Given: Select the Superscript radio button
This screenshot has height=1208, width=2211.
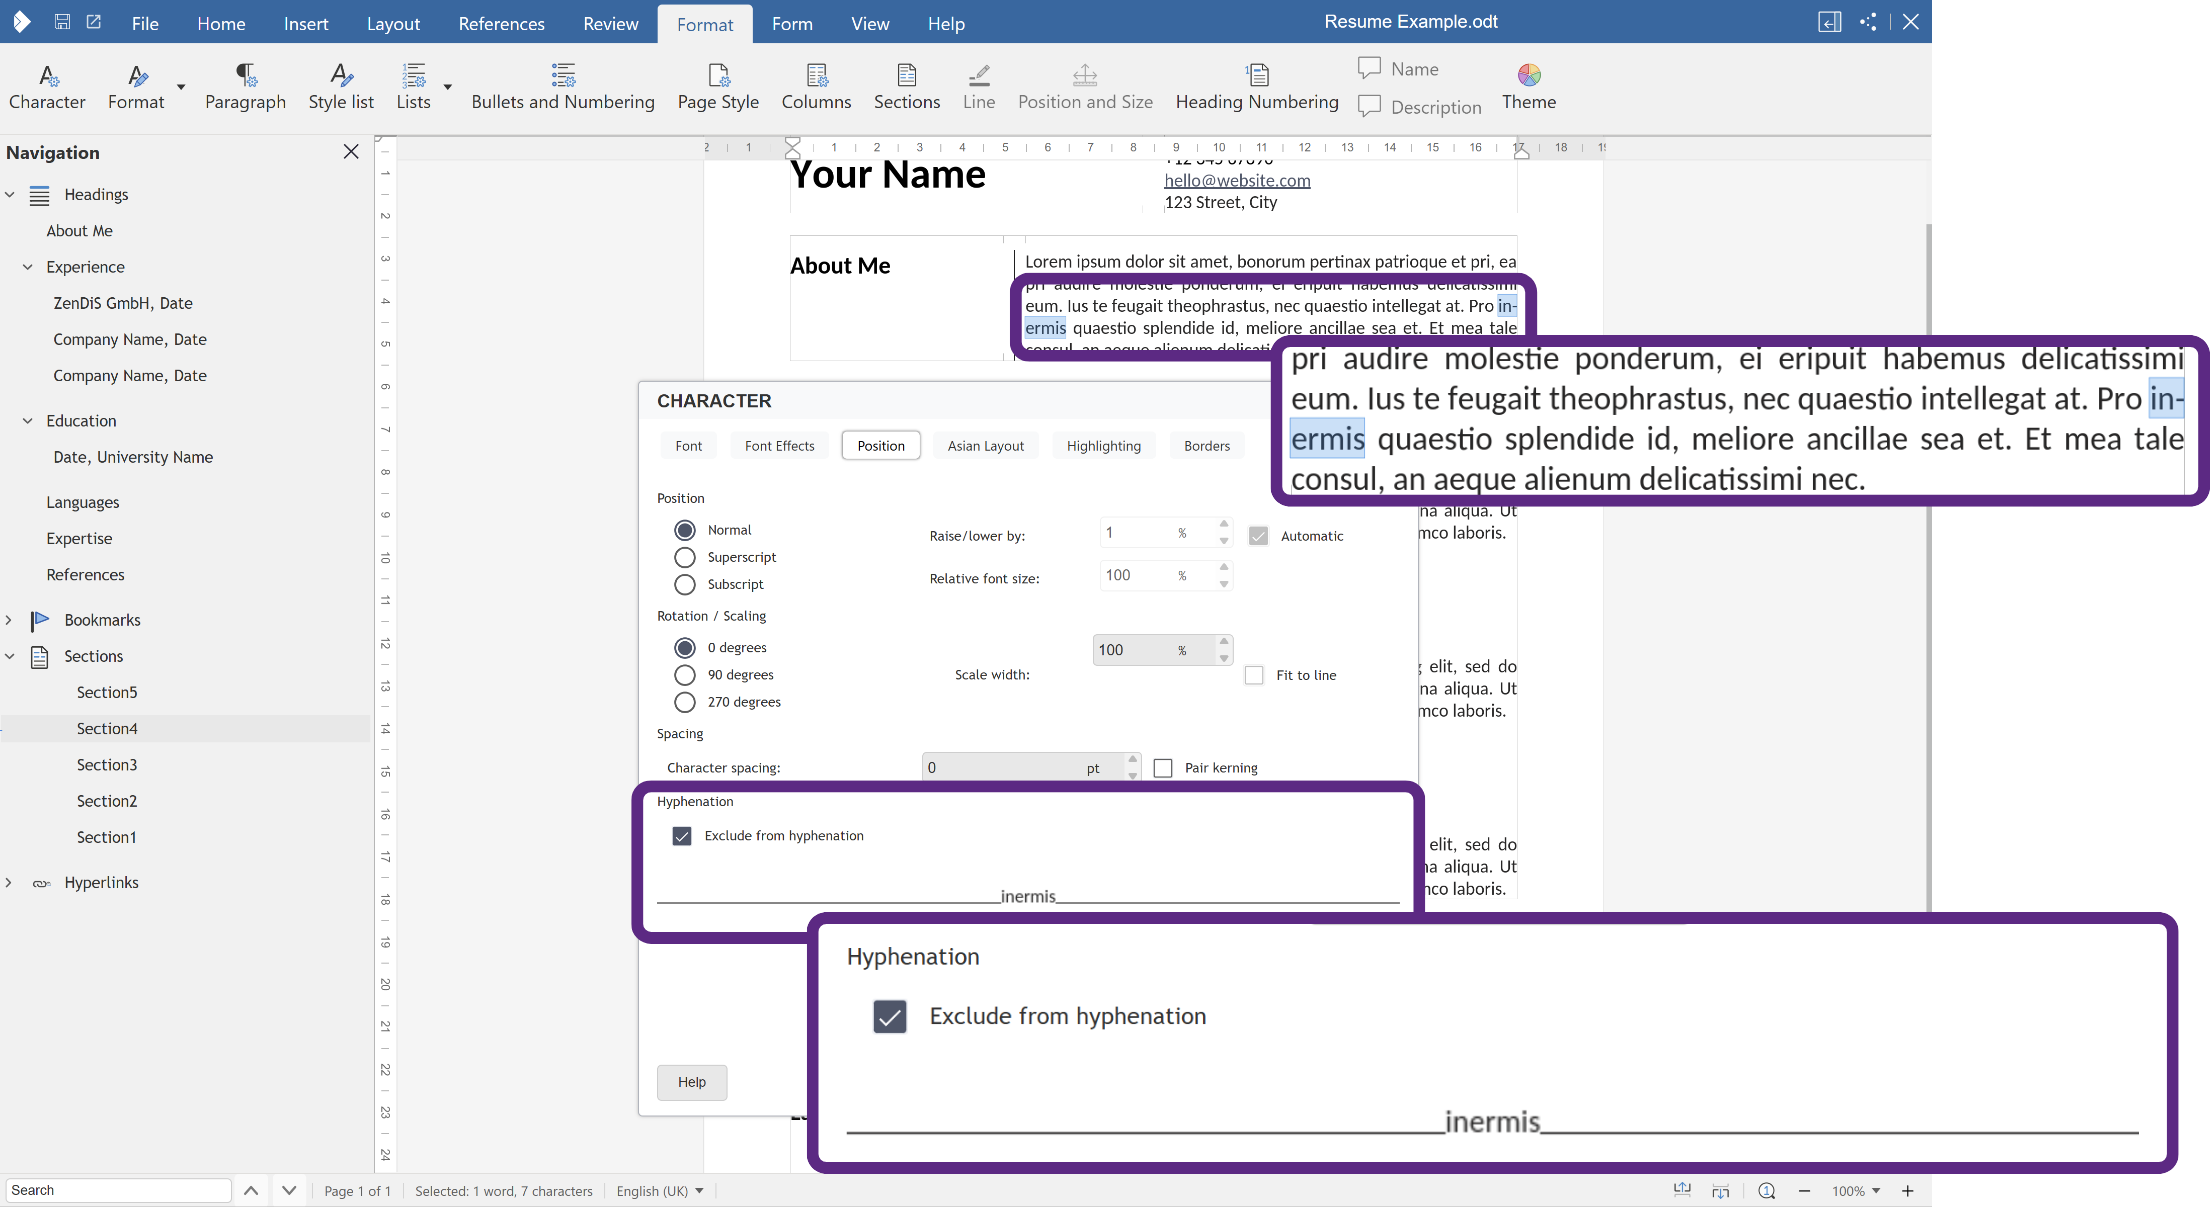Looking at the screenshot, I should pos(685,557).
